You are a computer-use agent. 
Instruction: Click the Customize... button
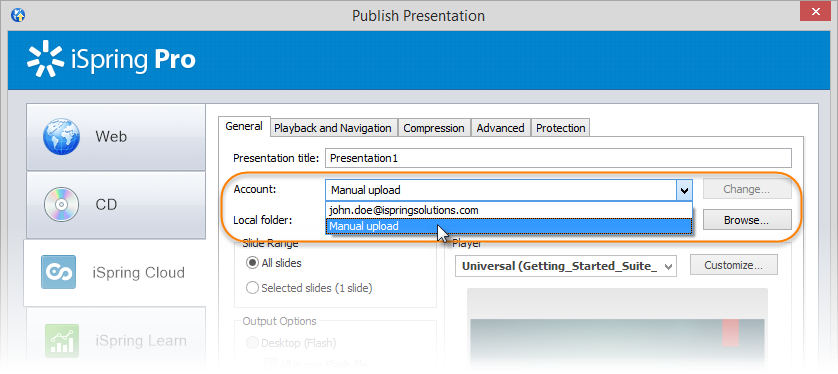733,265
